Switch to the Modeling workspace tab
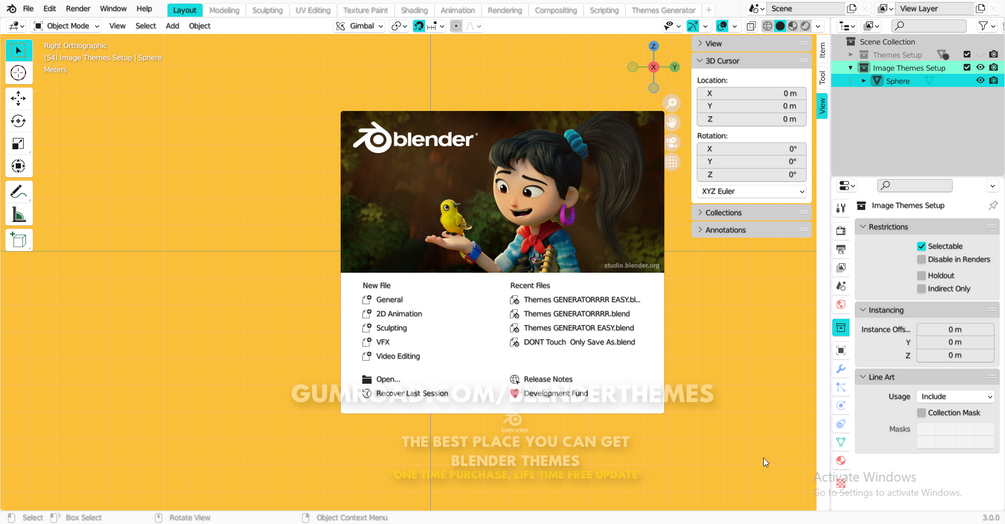Screen dimensions: 1005x524 224,10
